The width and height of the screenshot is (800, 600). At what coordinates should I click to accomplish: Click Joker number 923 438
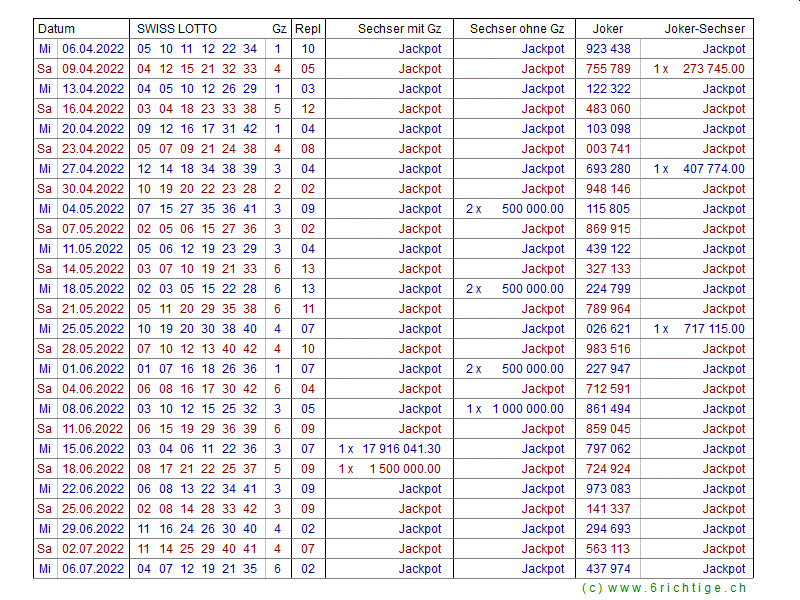pos(608,49)
